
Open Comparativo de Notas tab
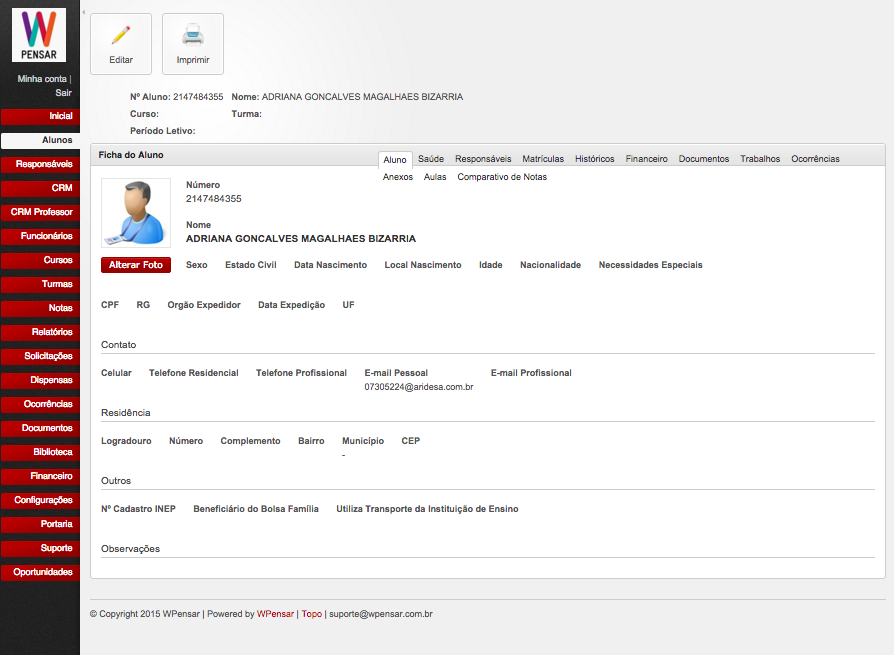(x=502, y=177)
